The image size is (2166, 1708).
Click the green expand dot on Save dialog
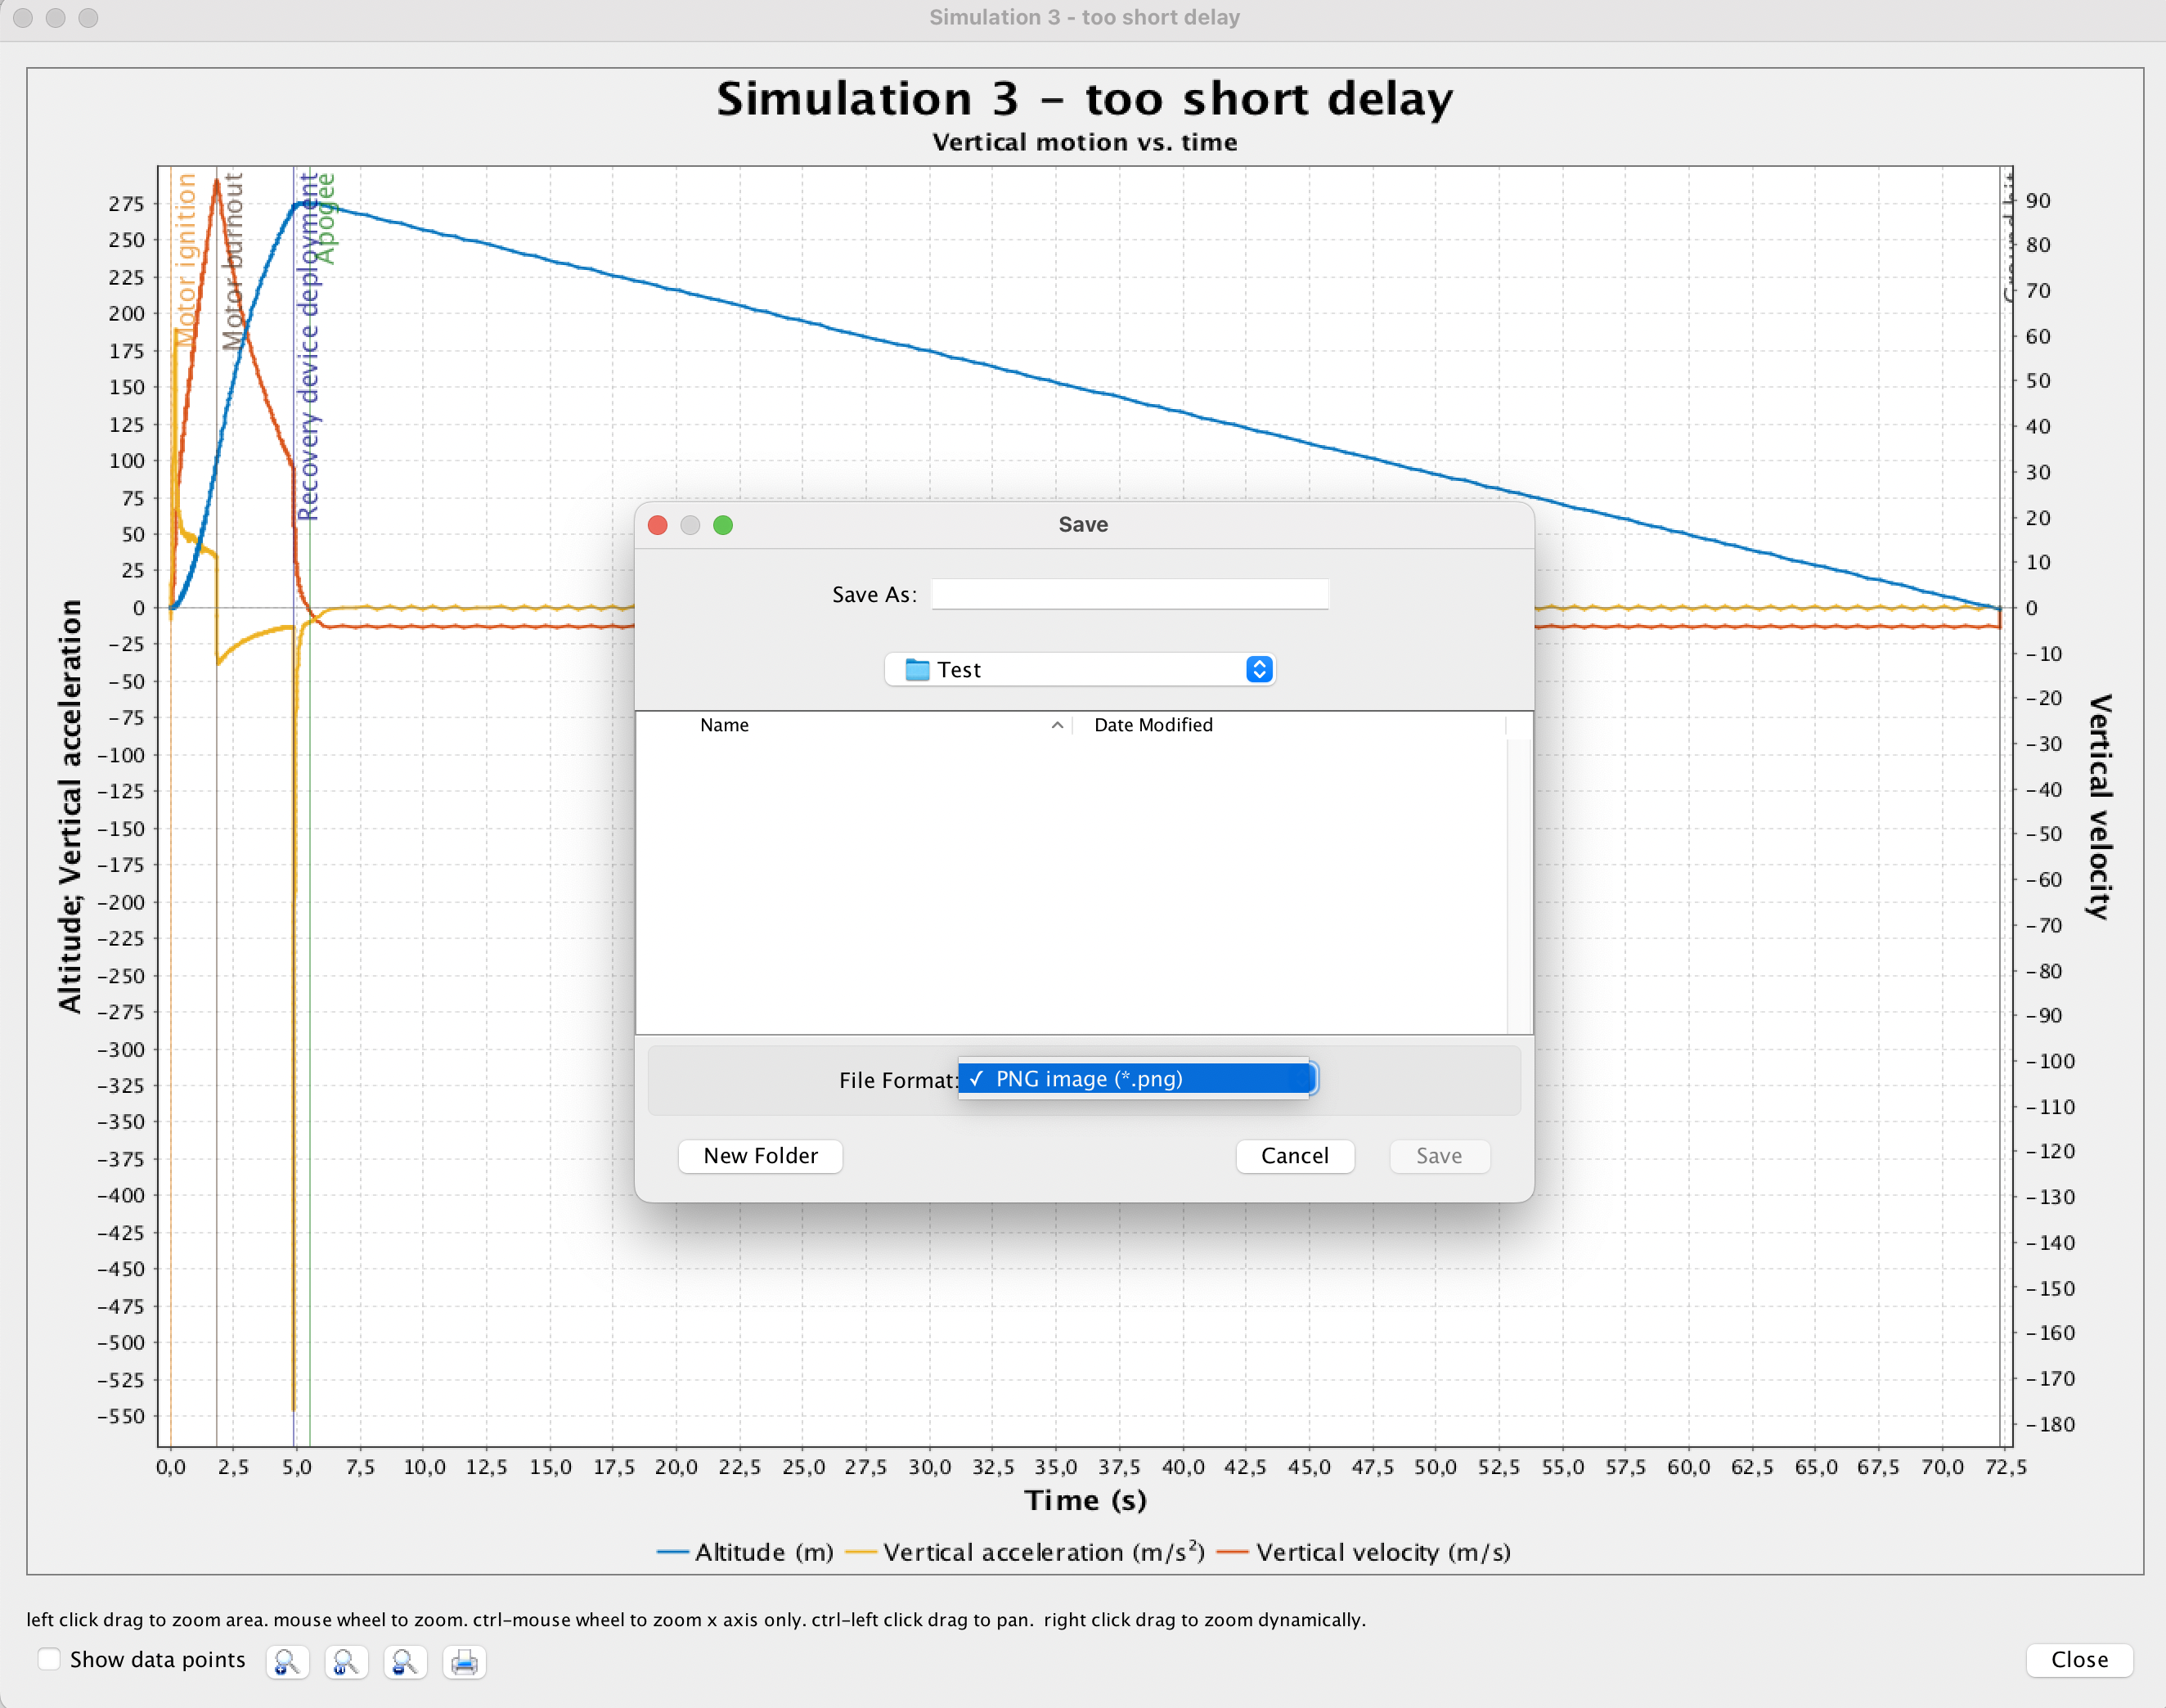point(723,525)
